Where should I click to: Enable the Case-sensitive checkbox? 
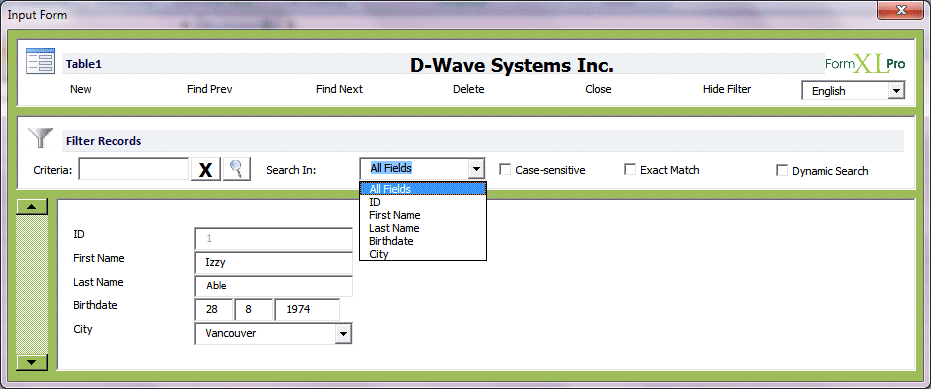point(505,170)
